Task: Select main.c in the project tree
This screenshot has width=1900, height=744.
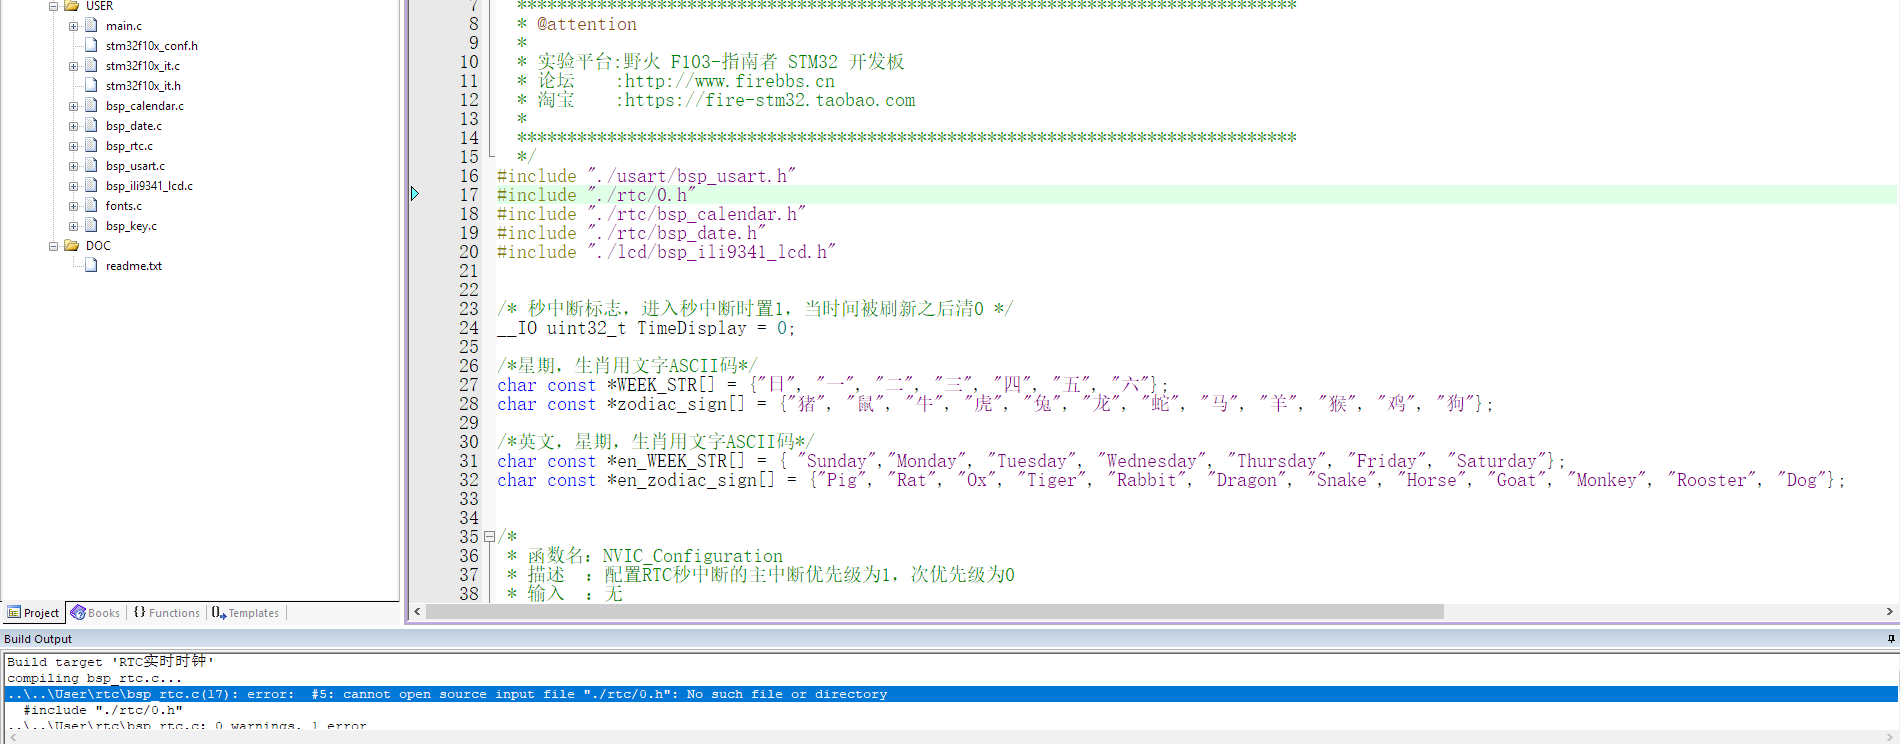Action: coord(124,26)
